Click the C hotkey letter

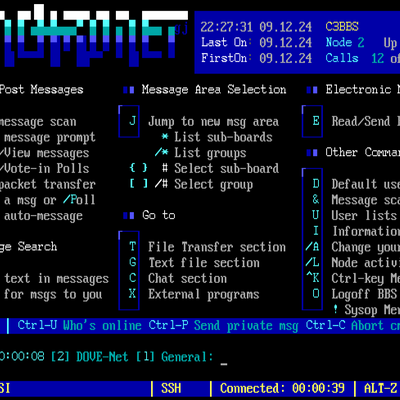pos(132,278)
